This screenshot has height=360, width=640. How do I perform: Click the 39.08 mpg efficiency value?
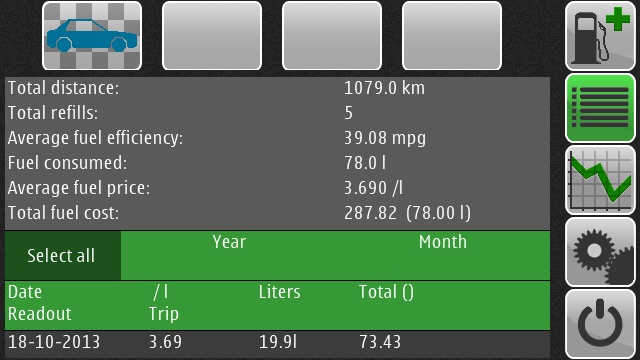point(385,138)
